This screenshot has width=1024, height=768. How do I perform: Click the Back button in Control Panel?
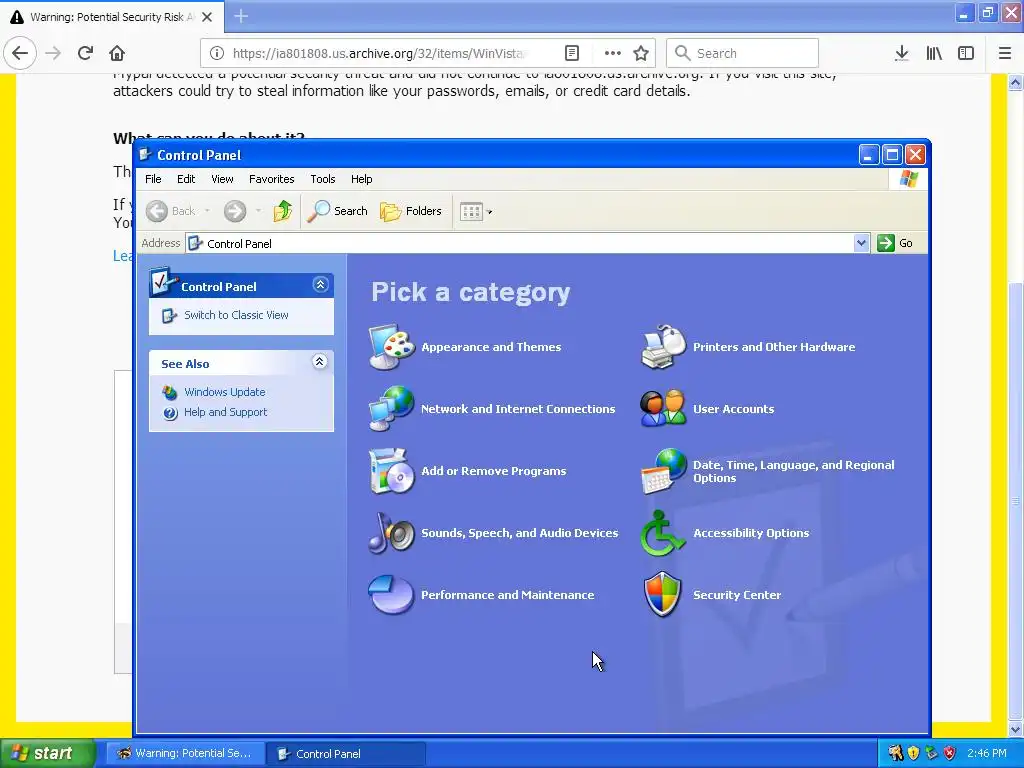171,211
